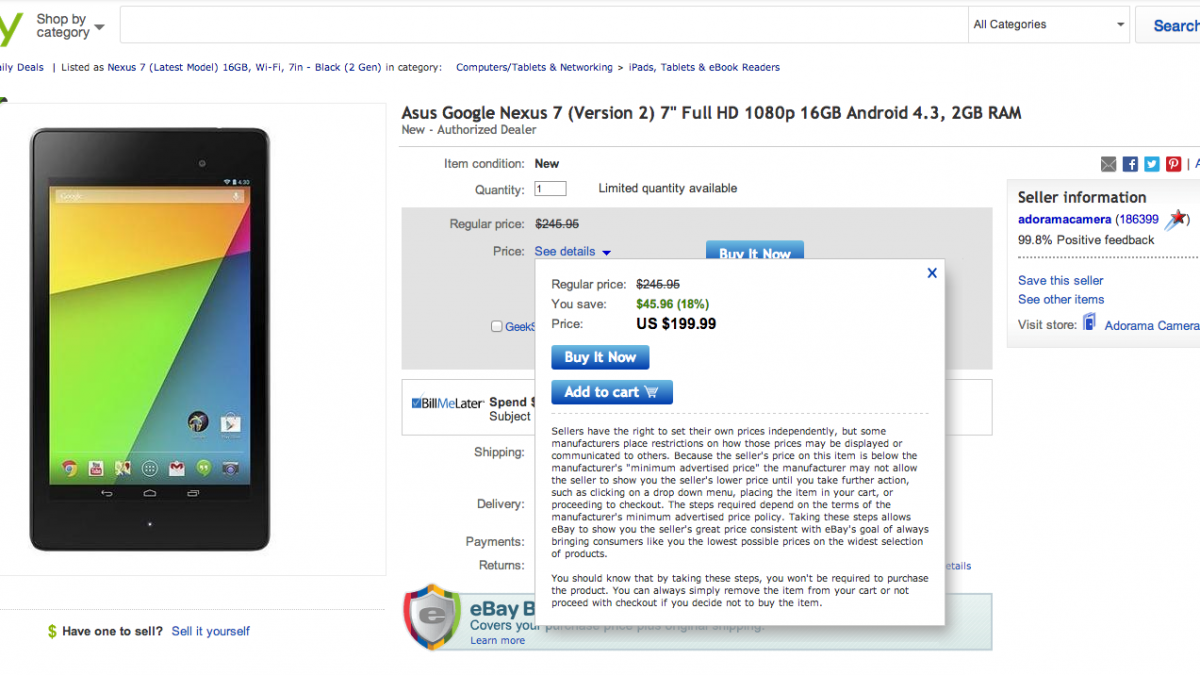Viewport: 1200px width, 675px height.
Task: Open Computers/Tablets & Networking breadcrumb
Action: (x=534, y=68)
